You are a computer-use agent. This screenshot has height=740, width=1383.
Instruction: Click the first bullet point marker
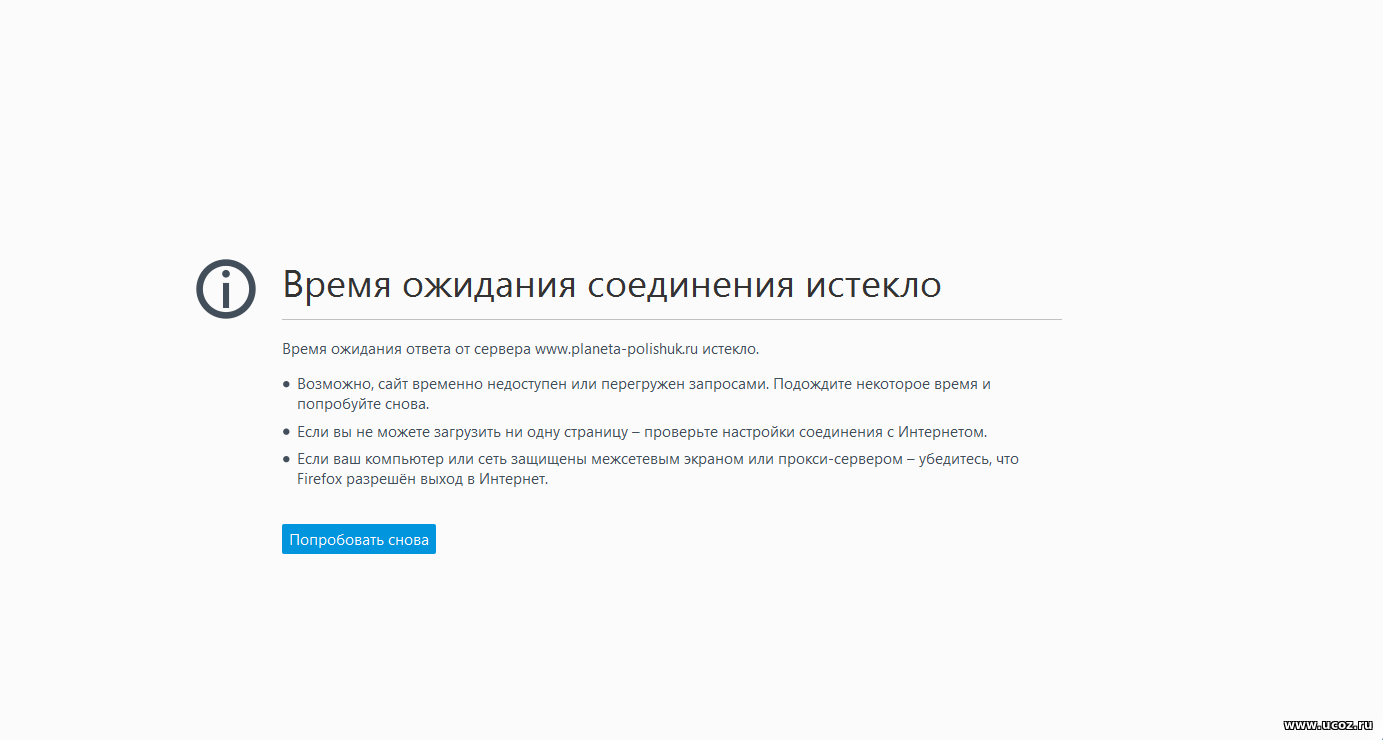click(x=286, y=384)
